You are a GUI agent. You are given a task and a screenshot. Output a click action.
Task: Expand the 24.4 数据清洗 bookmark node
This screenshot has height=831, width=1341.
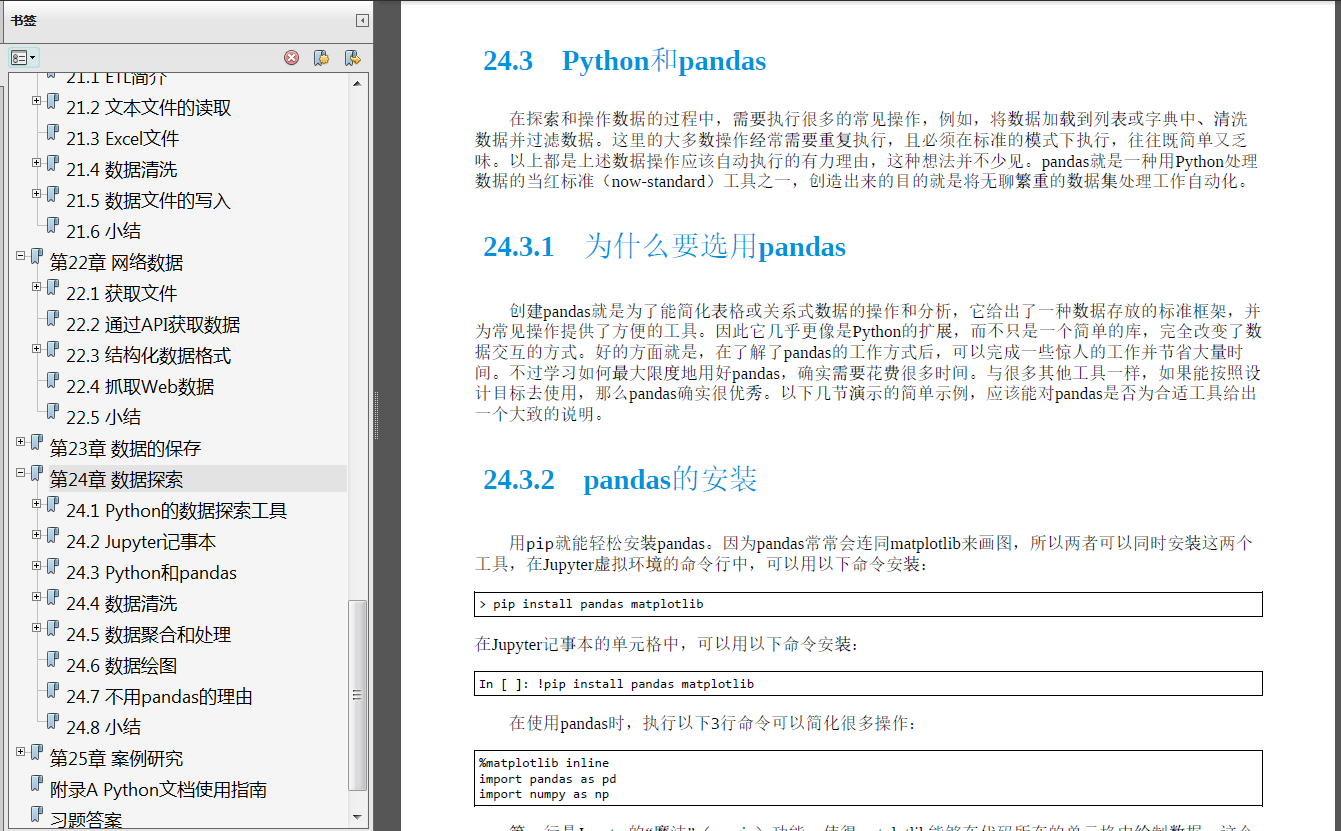[37, 596]
